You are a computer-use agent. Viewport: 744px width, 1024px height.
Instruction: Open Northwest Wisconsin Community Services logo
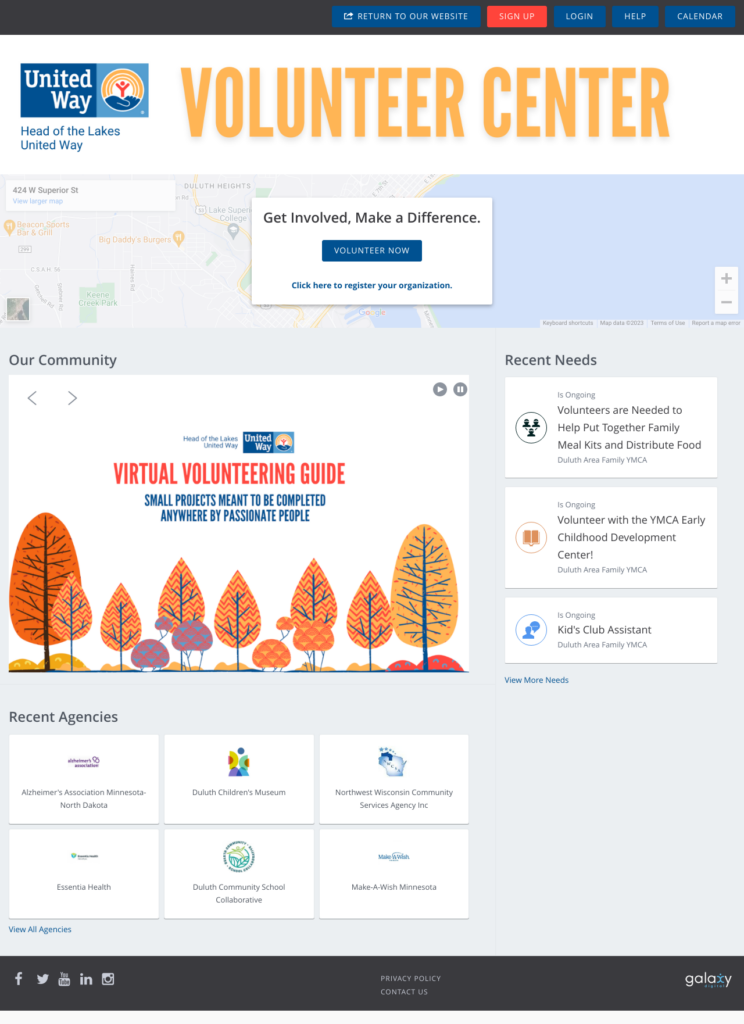click(393, 761)
